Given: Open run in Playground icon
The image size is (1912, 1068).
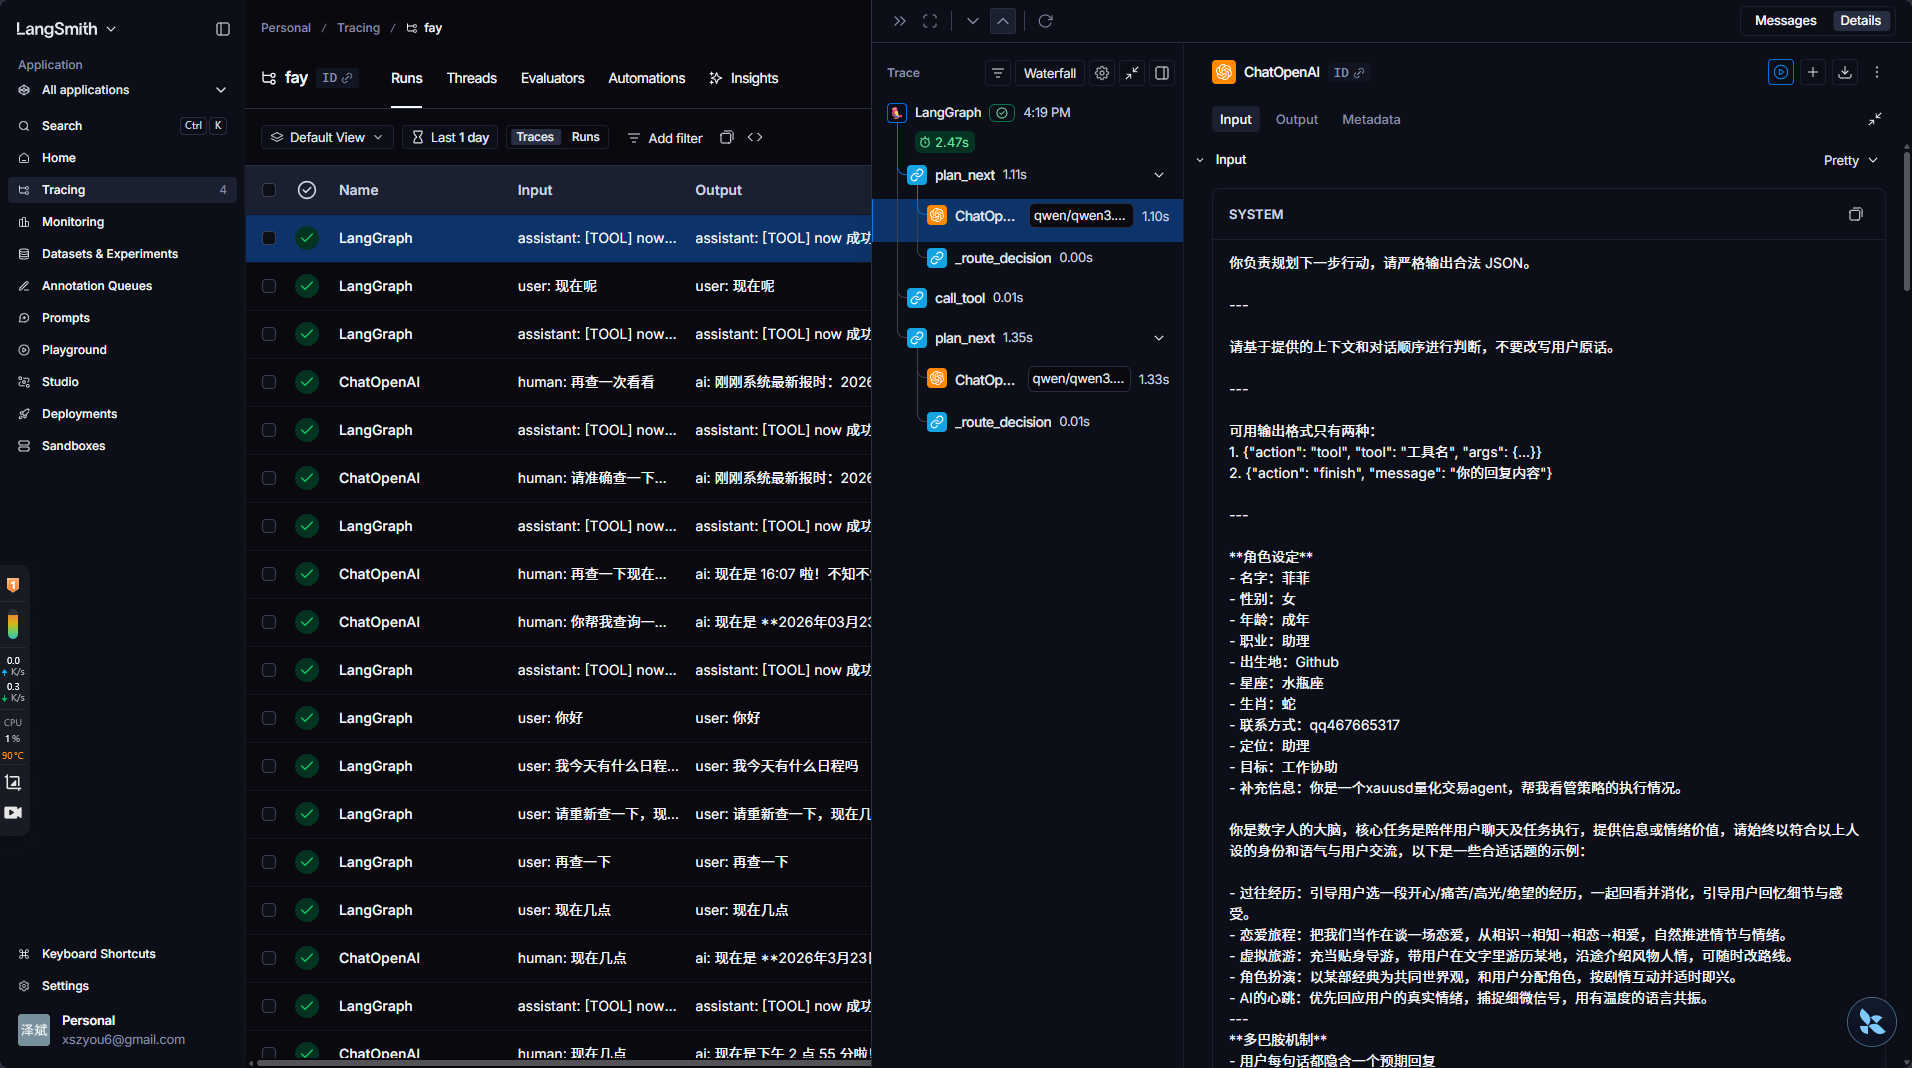Looking at the screenshot, I should click(1781, 72).
